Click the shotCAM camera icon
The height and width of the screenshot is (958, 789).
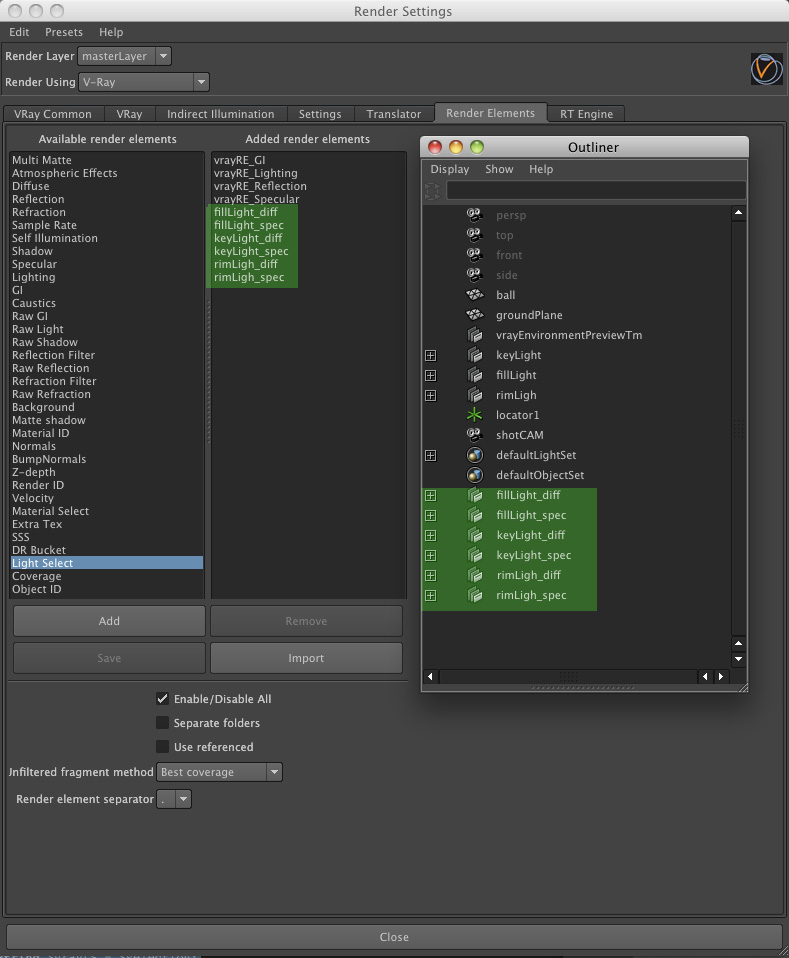(x=475, y=435)
